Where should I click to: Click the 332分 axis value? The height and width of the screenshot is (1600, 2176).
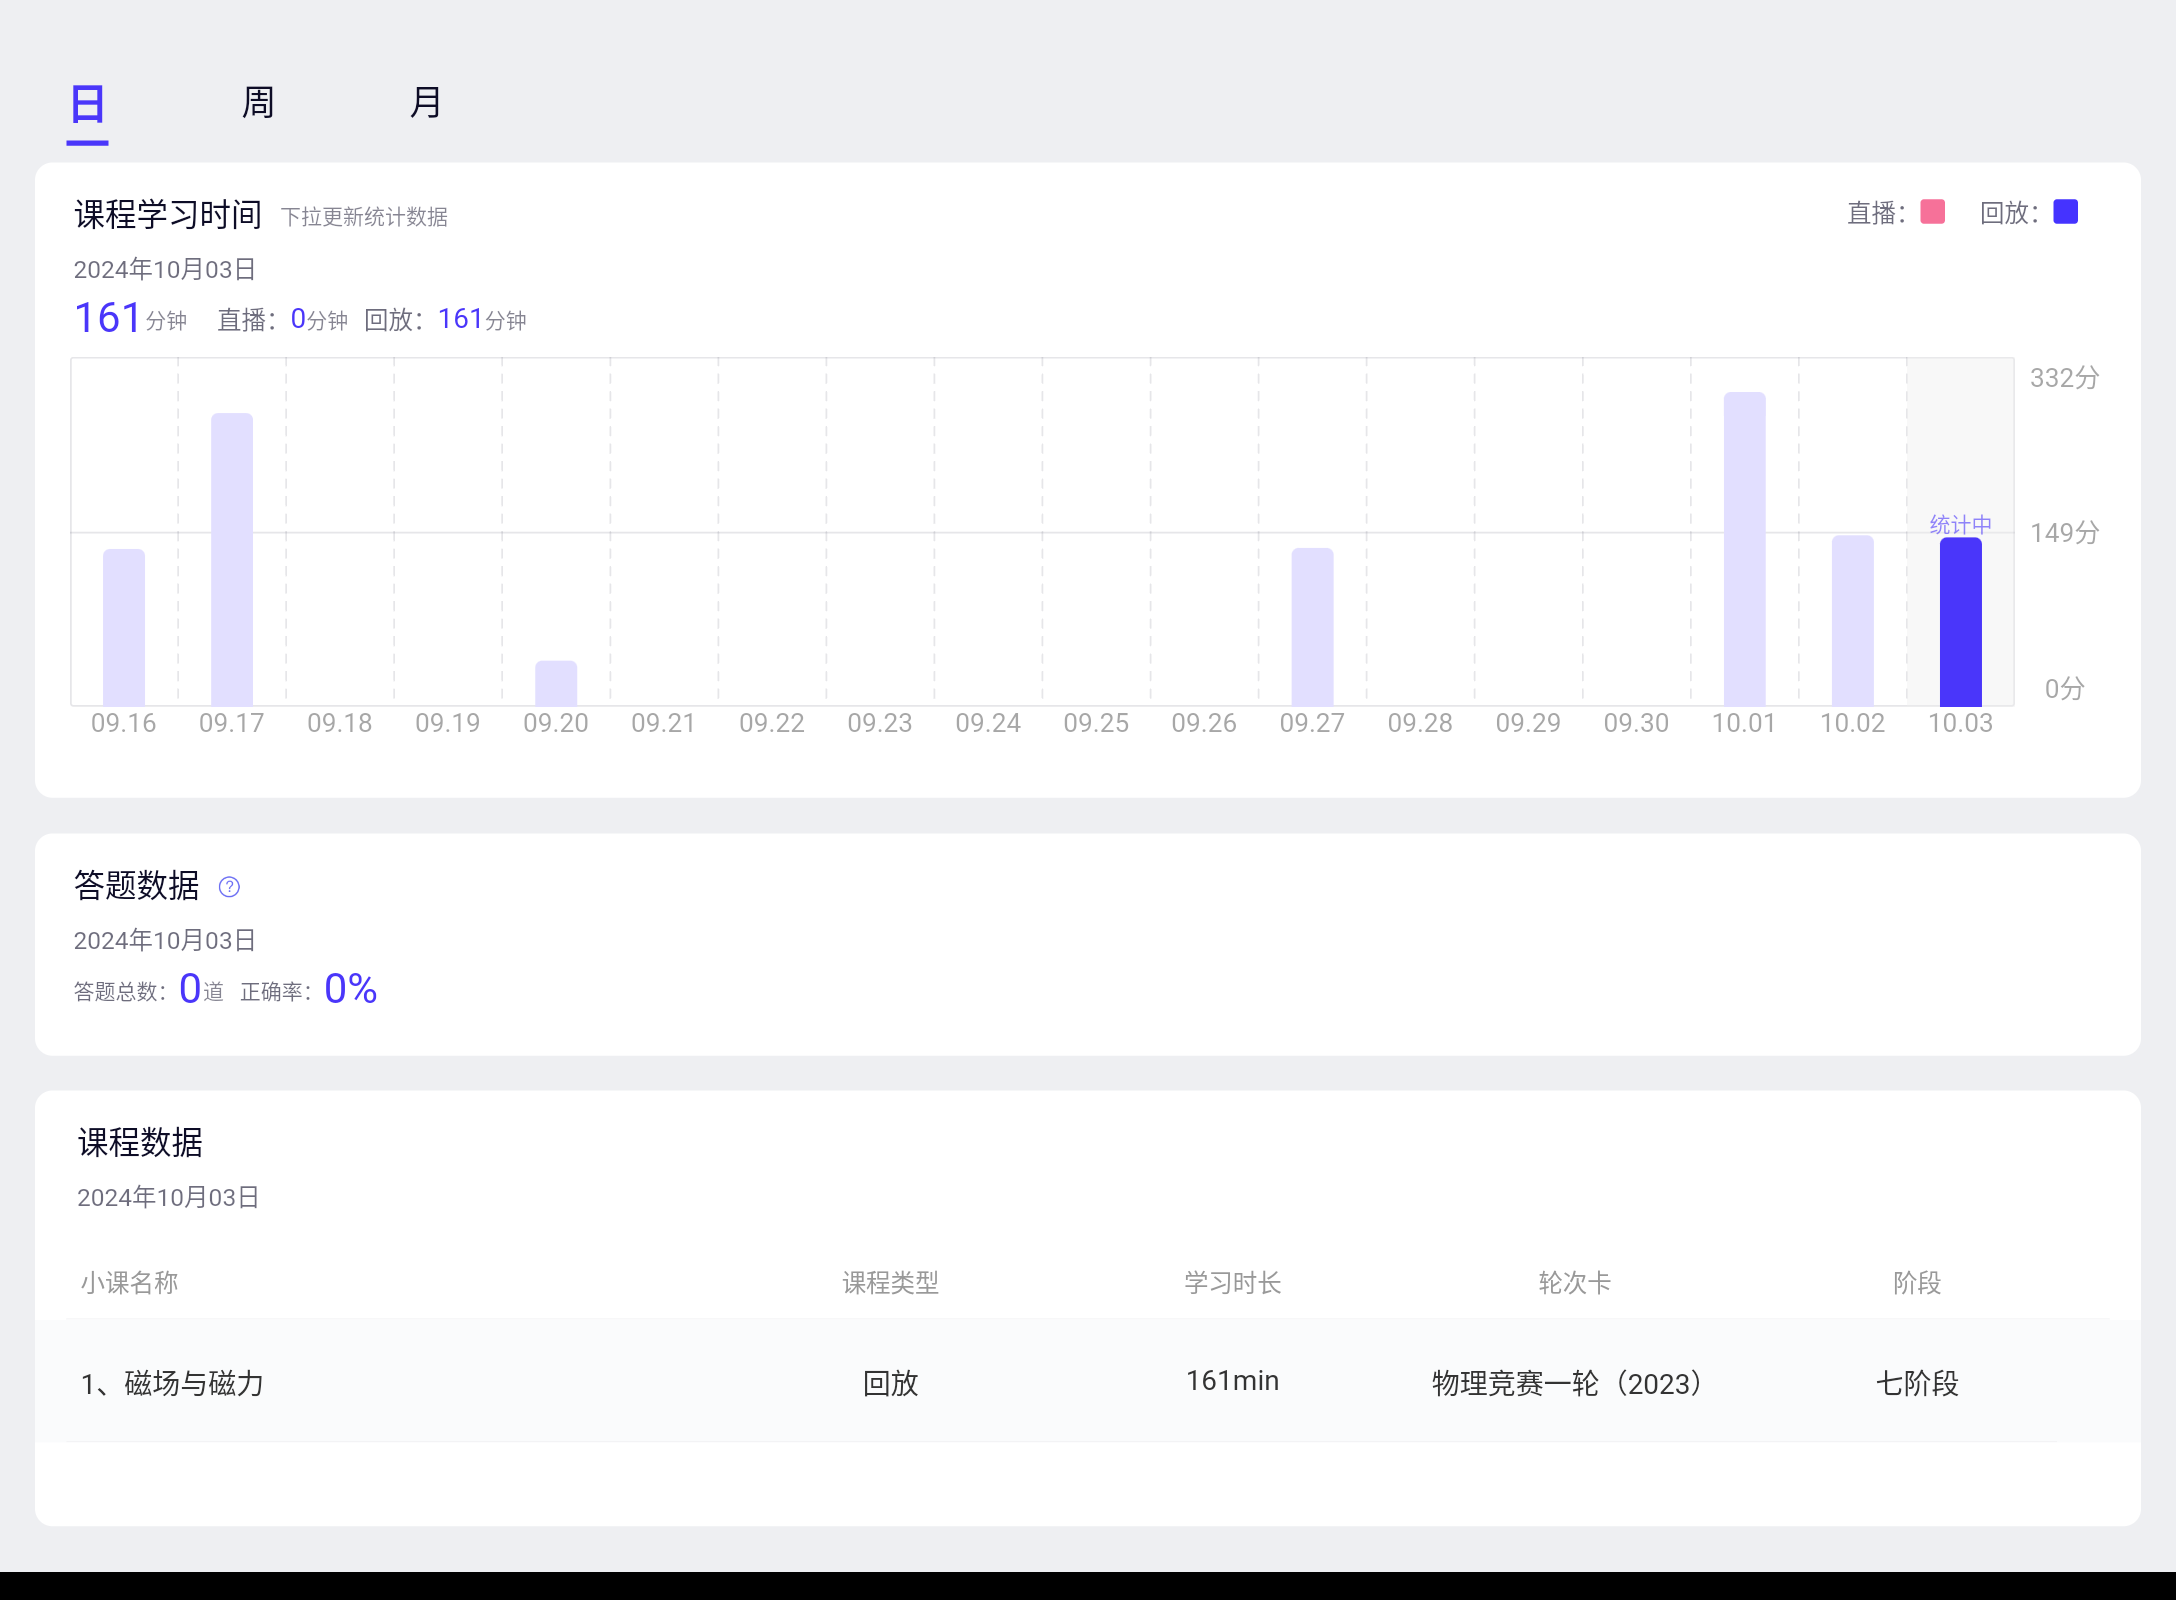pyautogui.click(x=2064, y=378)
